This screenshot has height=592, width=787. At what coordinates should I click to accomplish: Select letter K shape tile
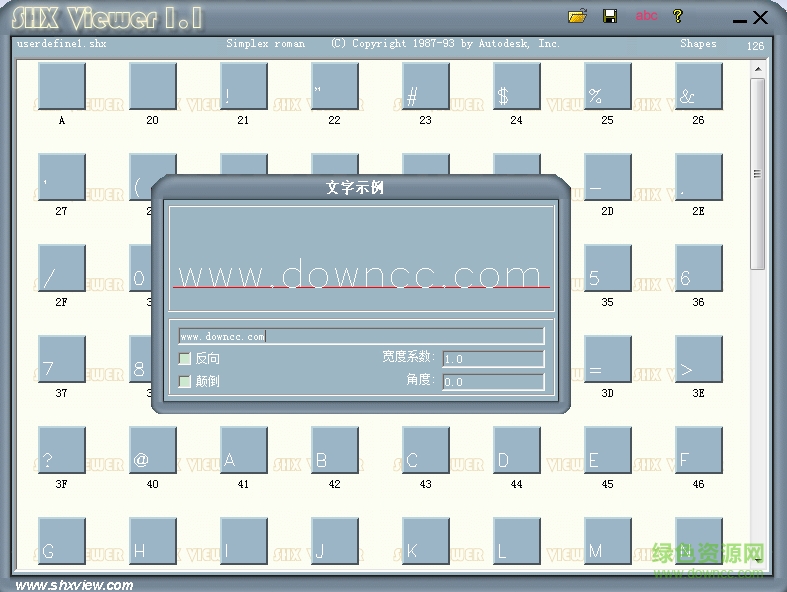point(426,541)
